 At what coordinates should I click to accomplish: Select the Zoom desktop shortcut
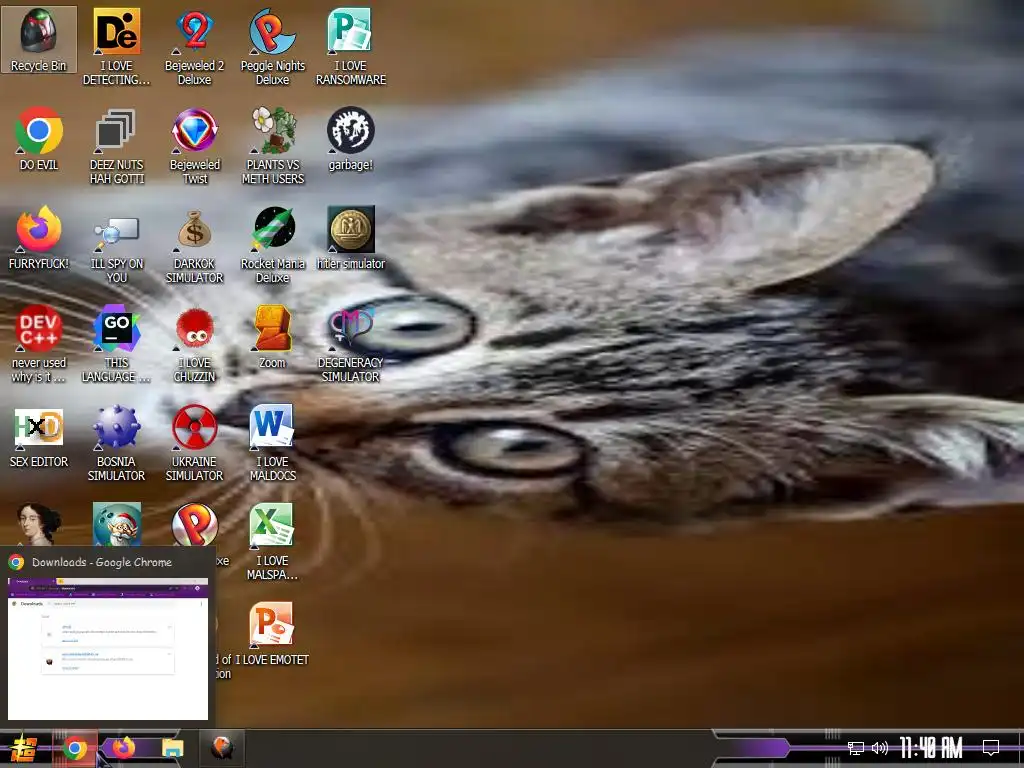click(272, 336)
